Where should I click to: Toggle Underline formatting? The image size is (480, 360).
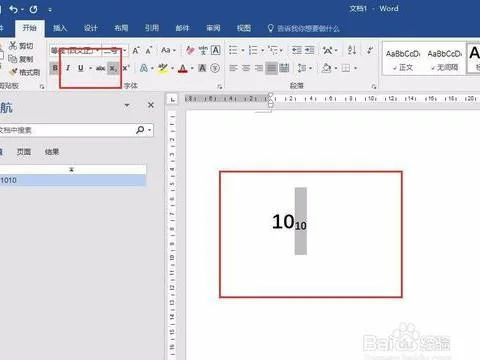[81, 68]
